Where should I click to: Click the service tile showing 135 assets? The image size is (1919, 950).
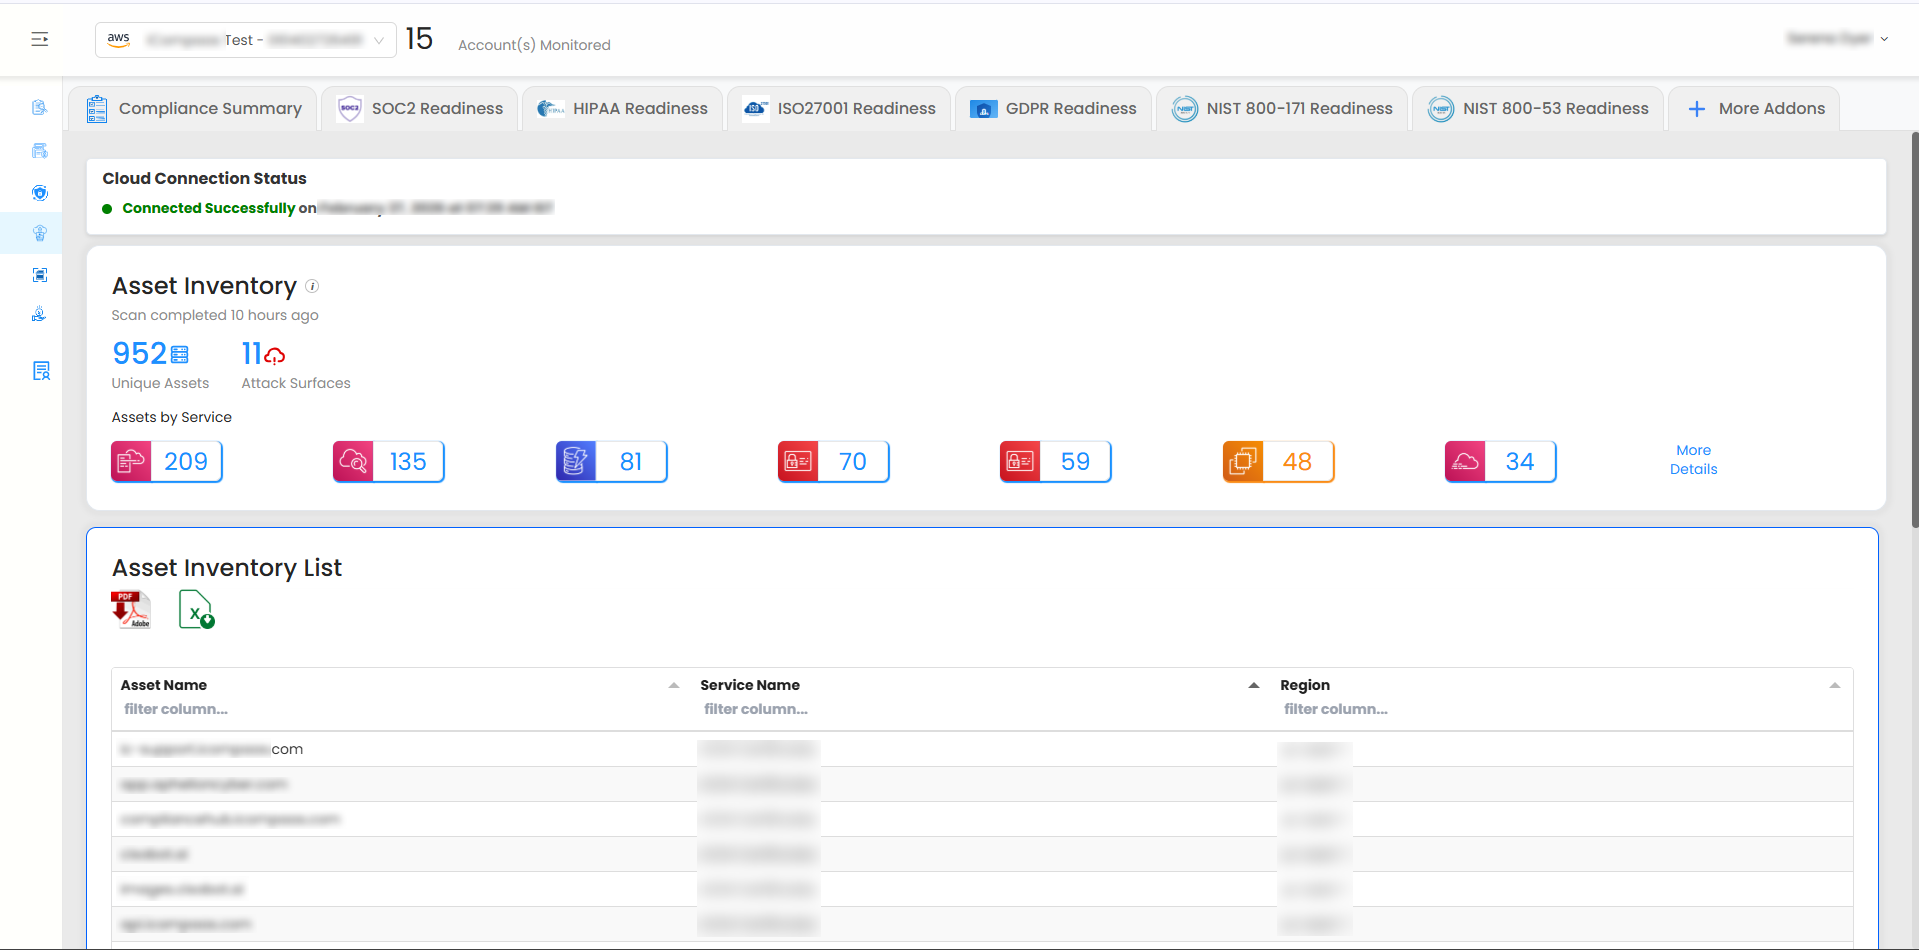coord(389,461)
